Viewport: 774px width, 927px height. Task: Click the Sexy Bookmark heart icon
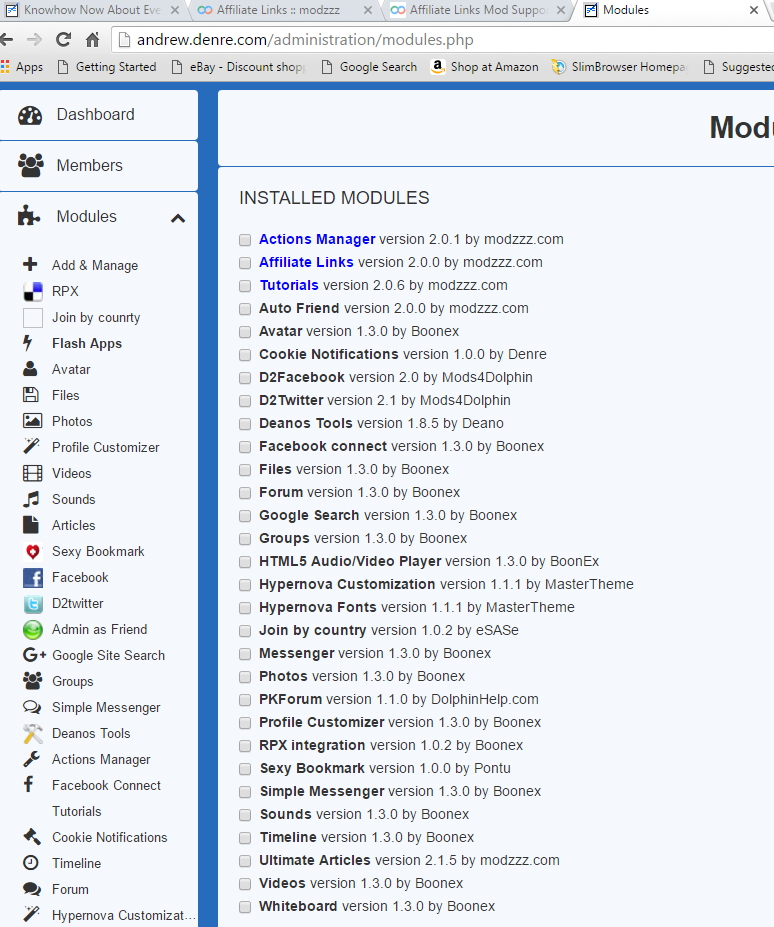33,552
